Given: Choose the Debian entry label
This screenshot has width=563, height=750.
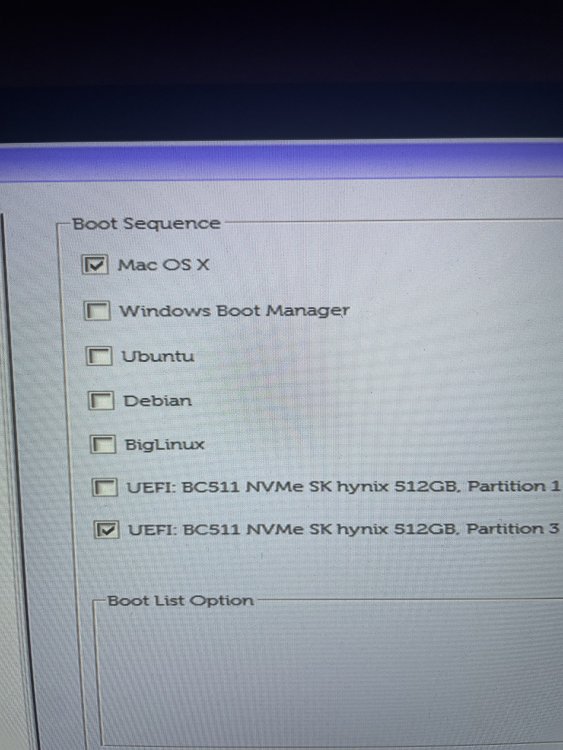Looking at the screenshot, I should 157,400.
